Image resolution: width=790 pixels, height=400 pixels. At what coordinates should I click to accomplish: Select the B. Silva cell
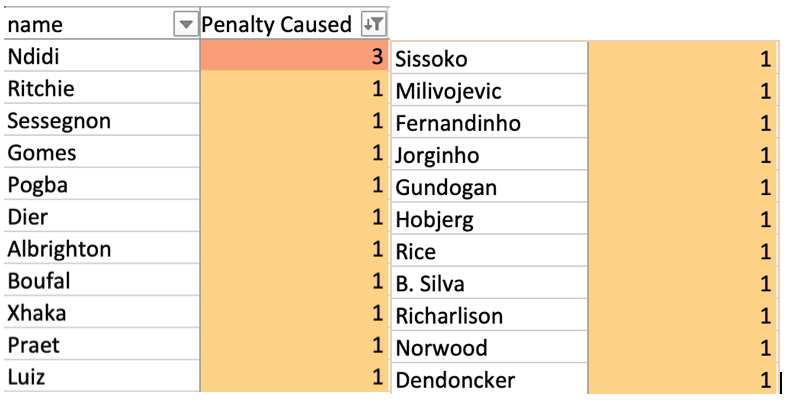click(489, 283)
